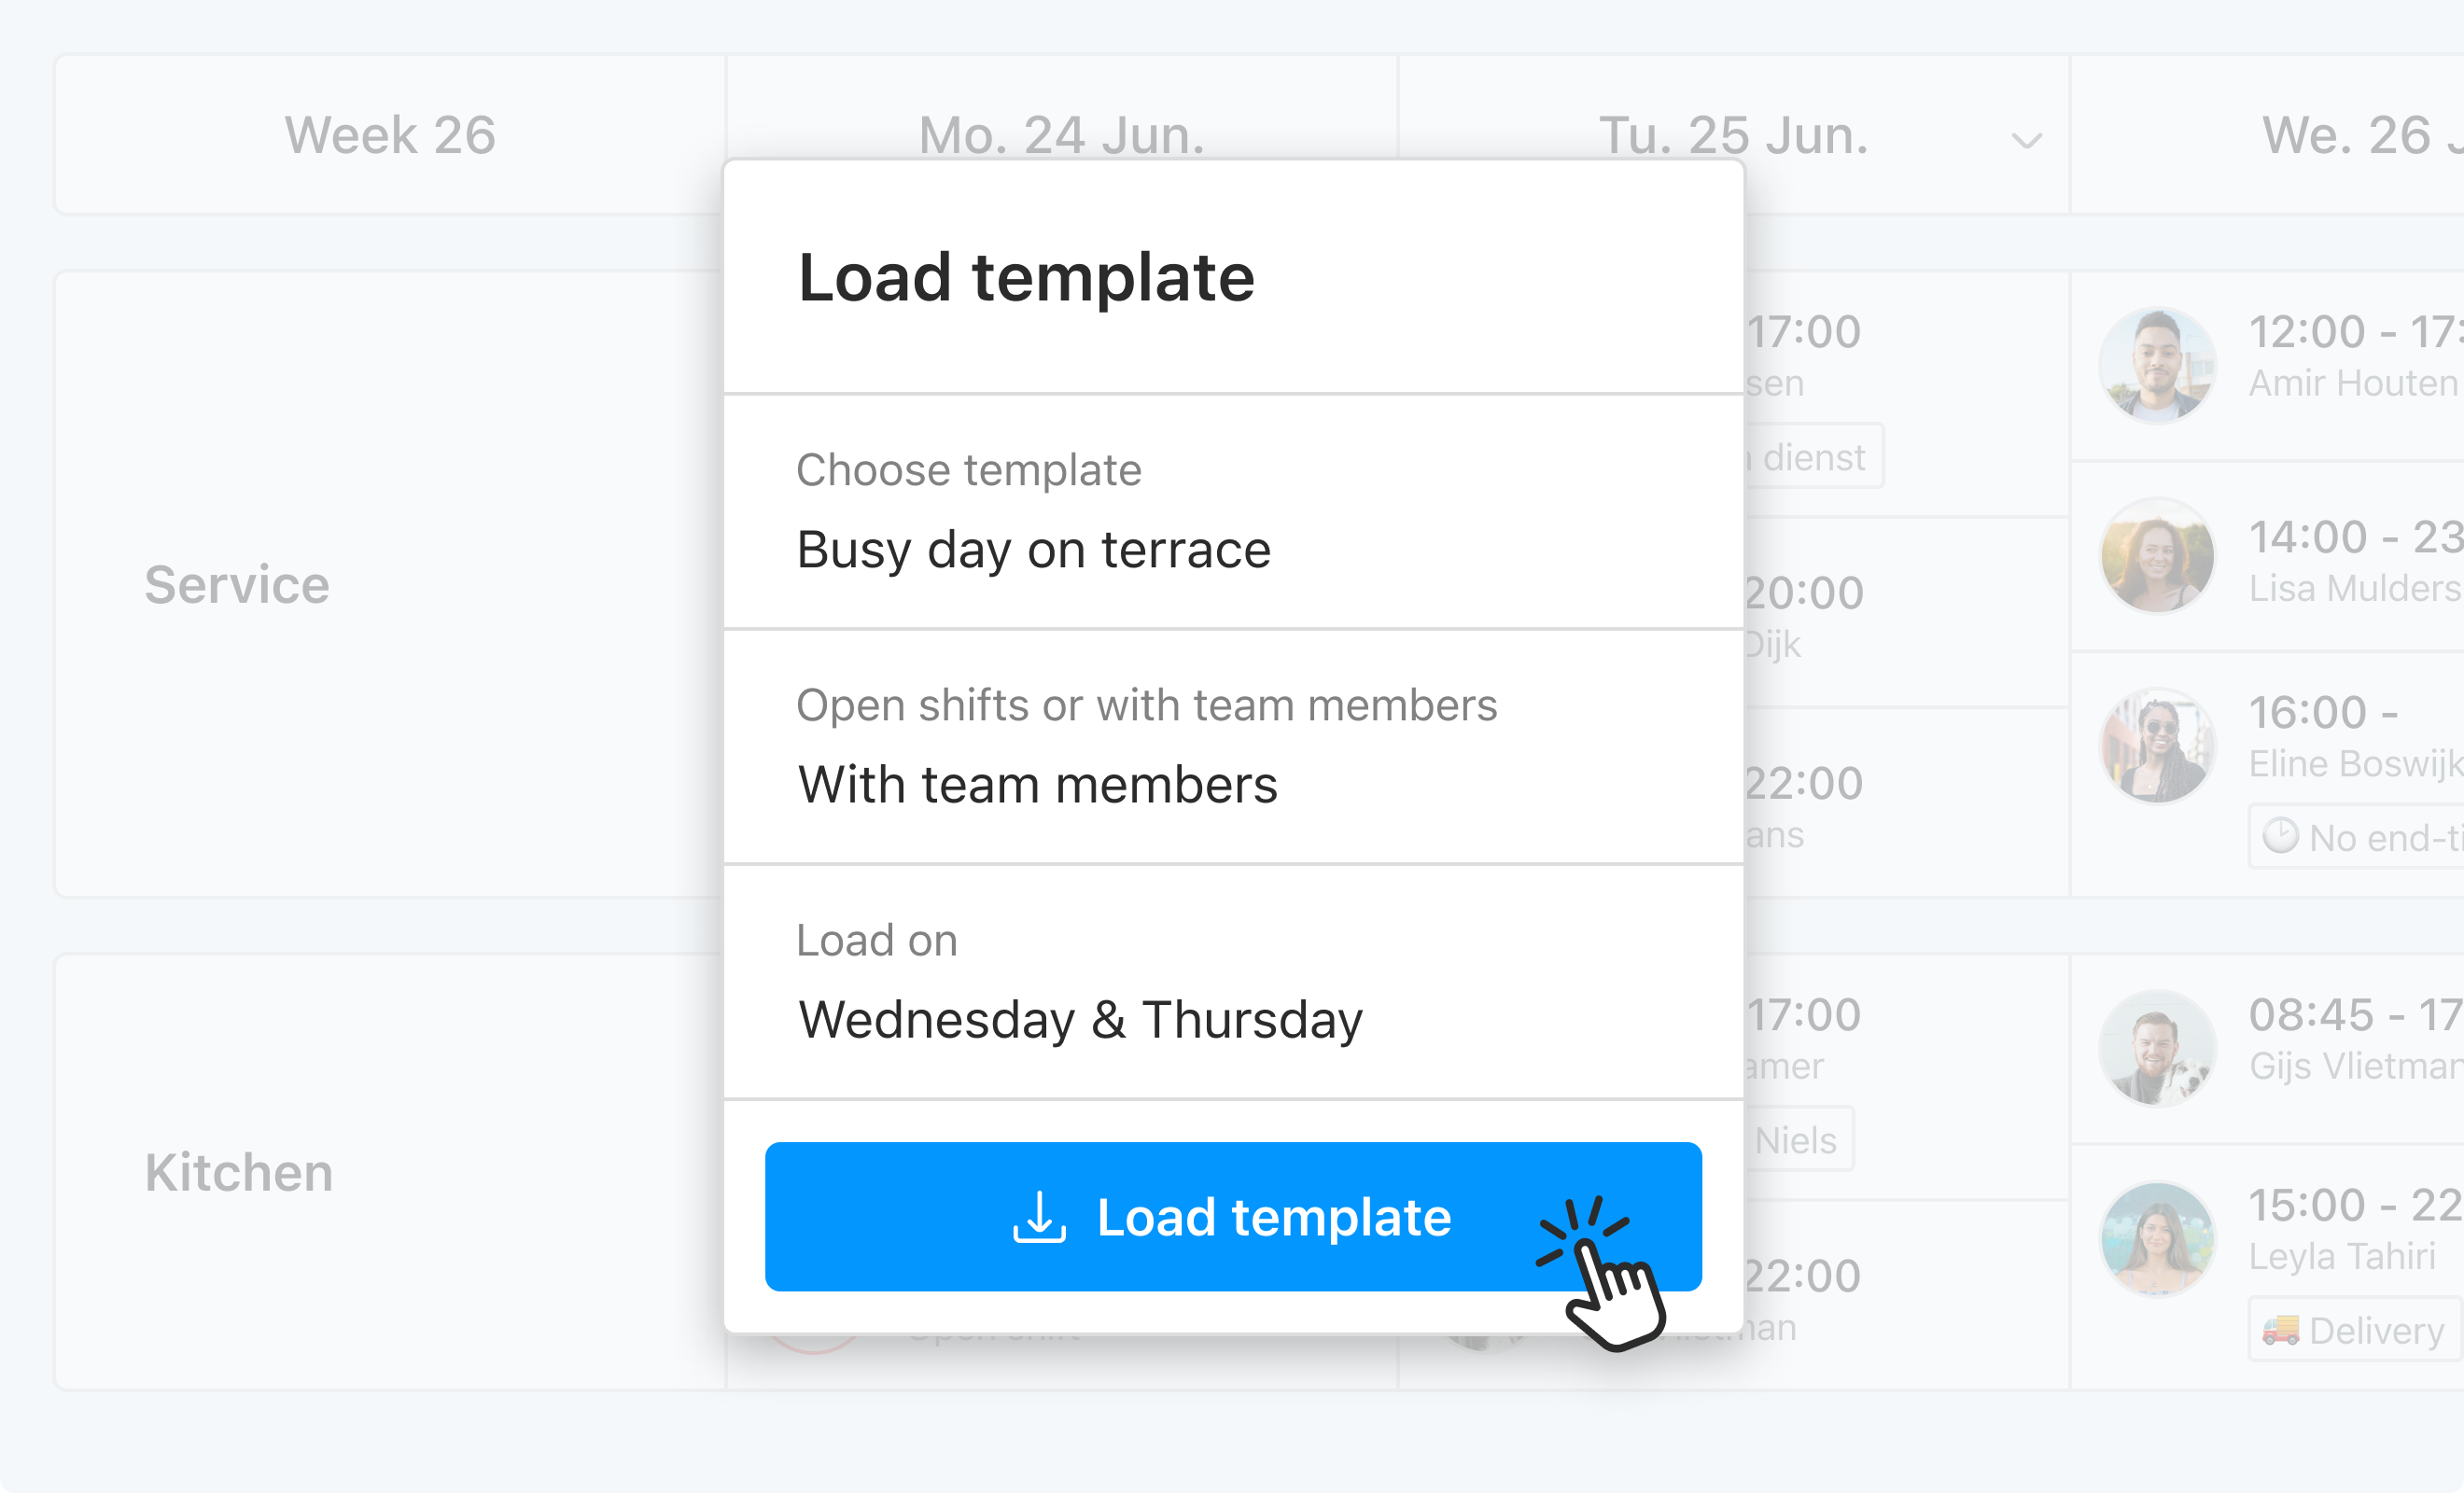
Task: Click the download icon inside Load template button
Action: [x=1040, y=1217]
